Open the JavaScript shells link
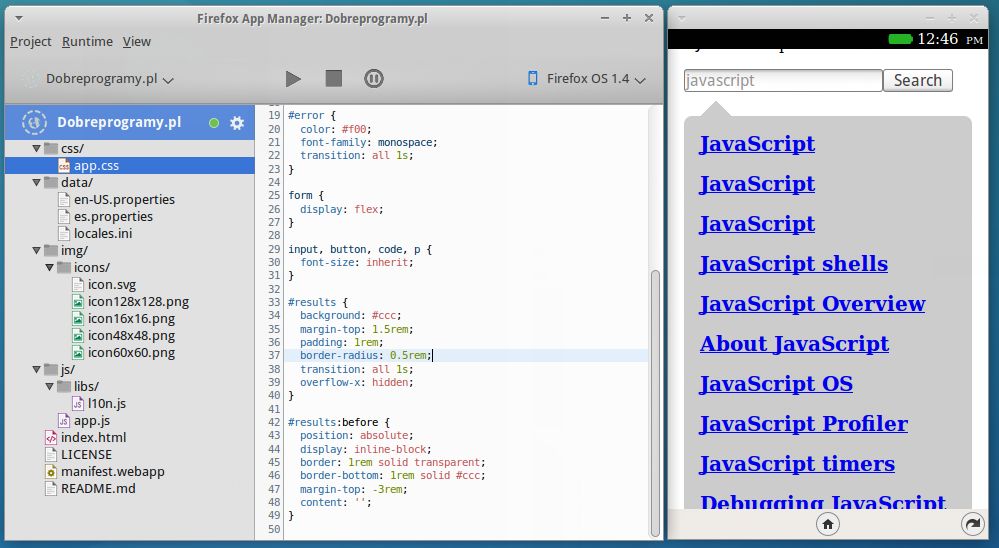 (x=793, y=264)
